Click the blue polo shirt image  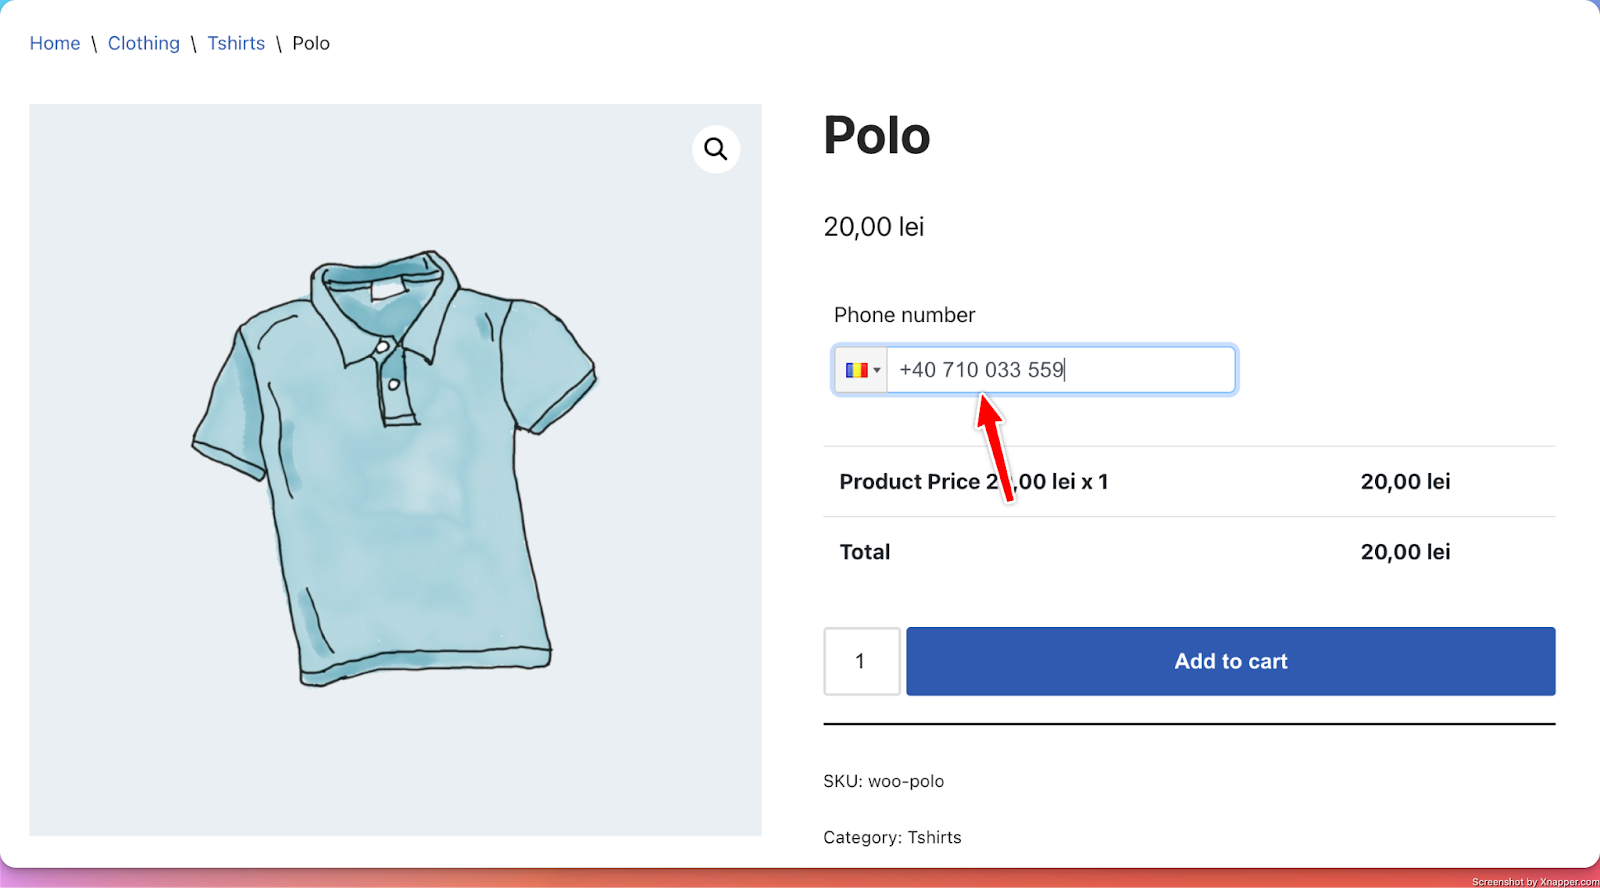tap(395, 468)
